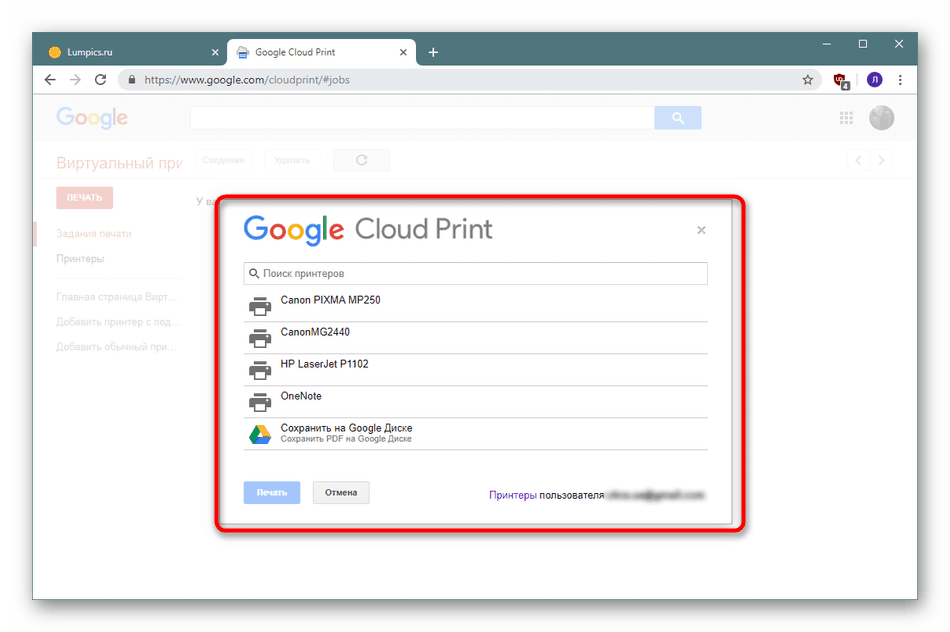This screenshot has width=950, height=632.
Task: Click the blue Печать dialog button
Action: pos(272,493)
